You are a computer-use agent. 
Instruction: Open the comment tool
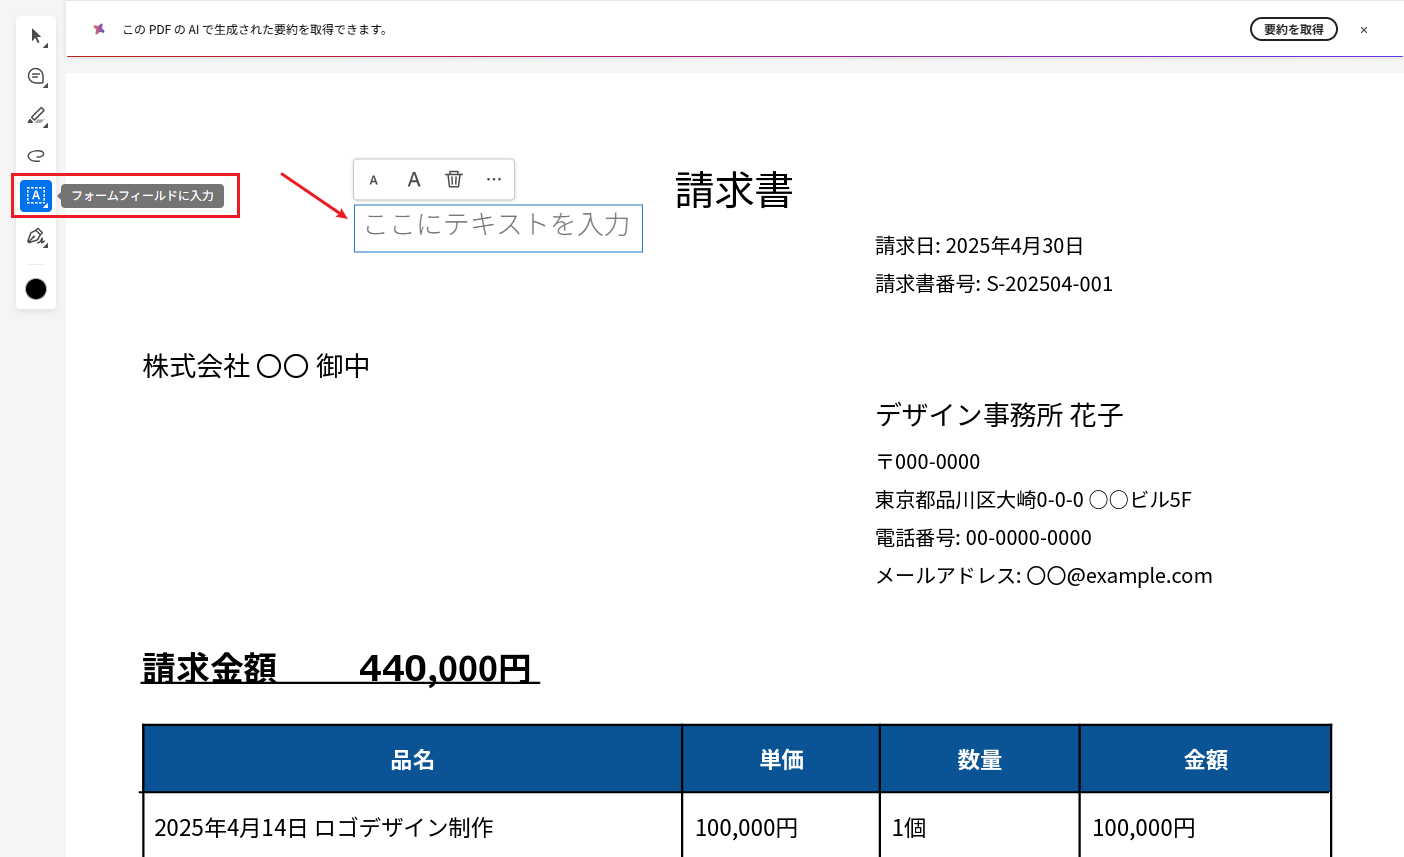(36, 77)
